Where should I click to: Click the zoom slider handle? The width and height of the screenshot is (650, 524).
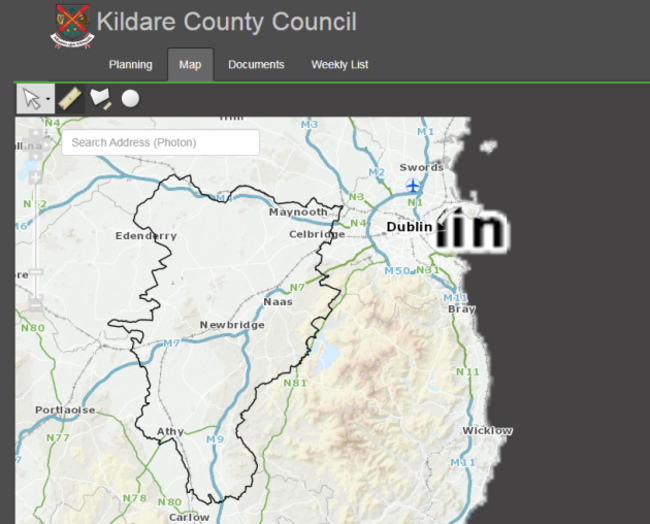tap(36, 272)
